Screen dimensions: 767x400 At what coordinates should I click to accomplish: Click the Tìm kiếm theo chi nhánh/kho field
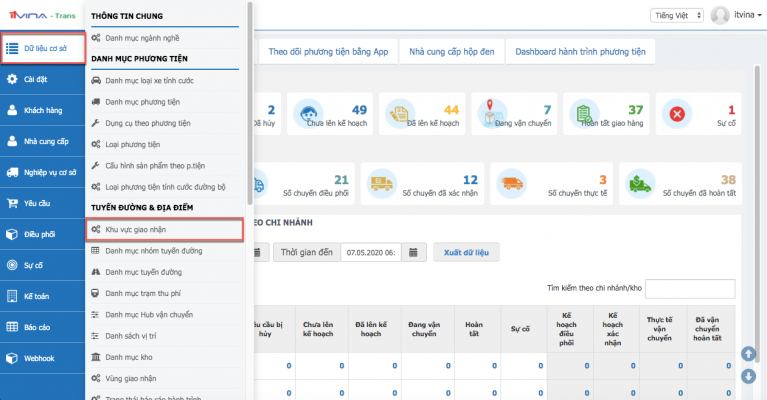[x=690, y=288]
